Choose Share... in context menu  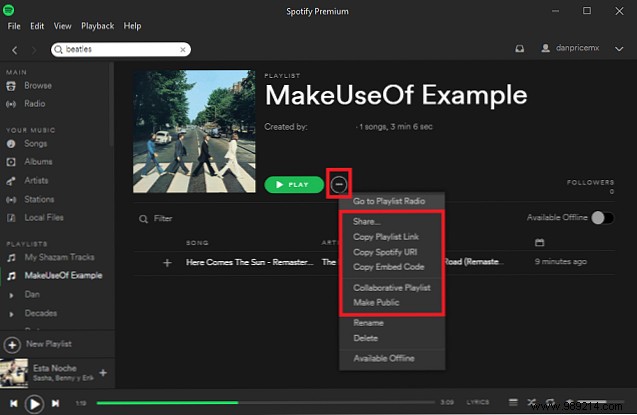(x=392, y=221)
